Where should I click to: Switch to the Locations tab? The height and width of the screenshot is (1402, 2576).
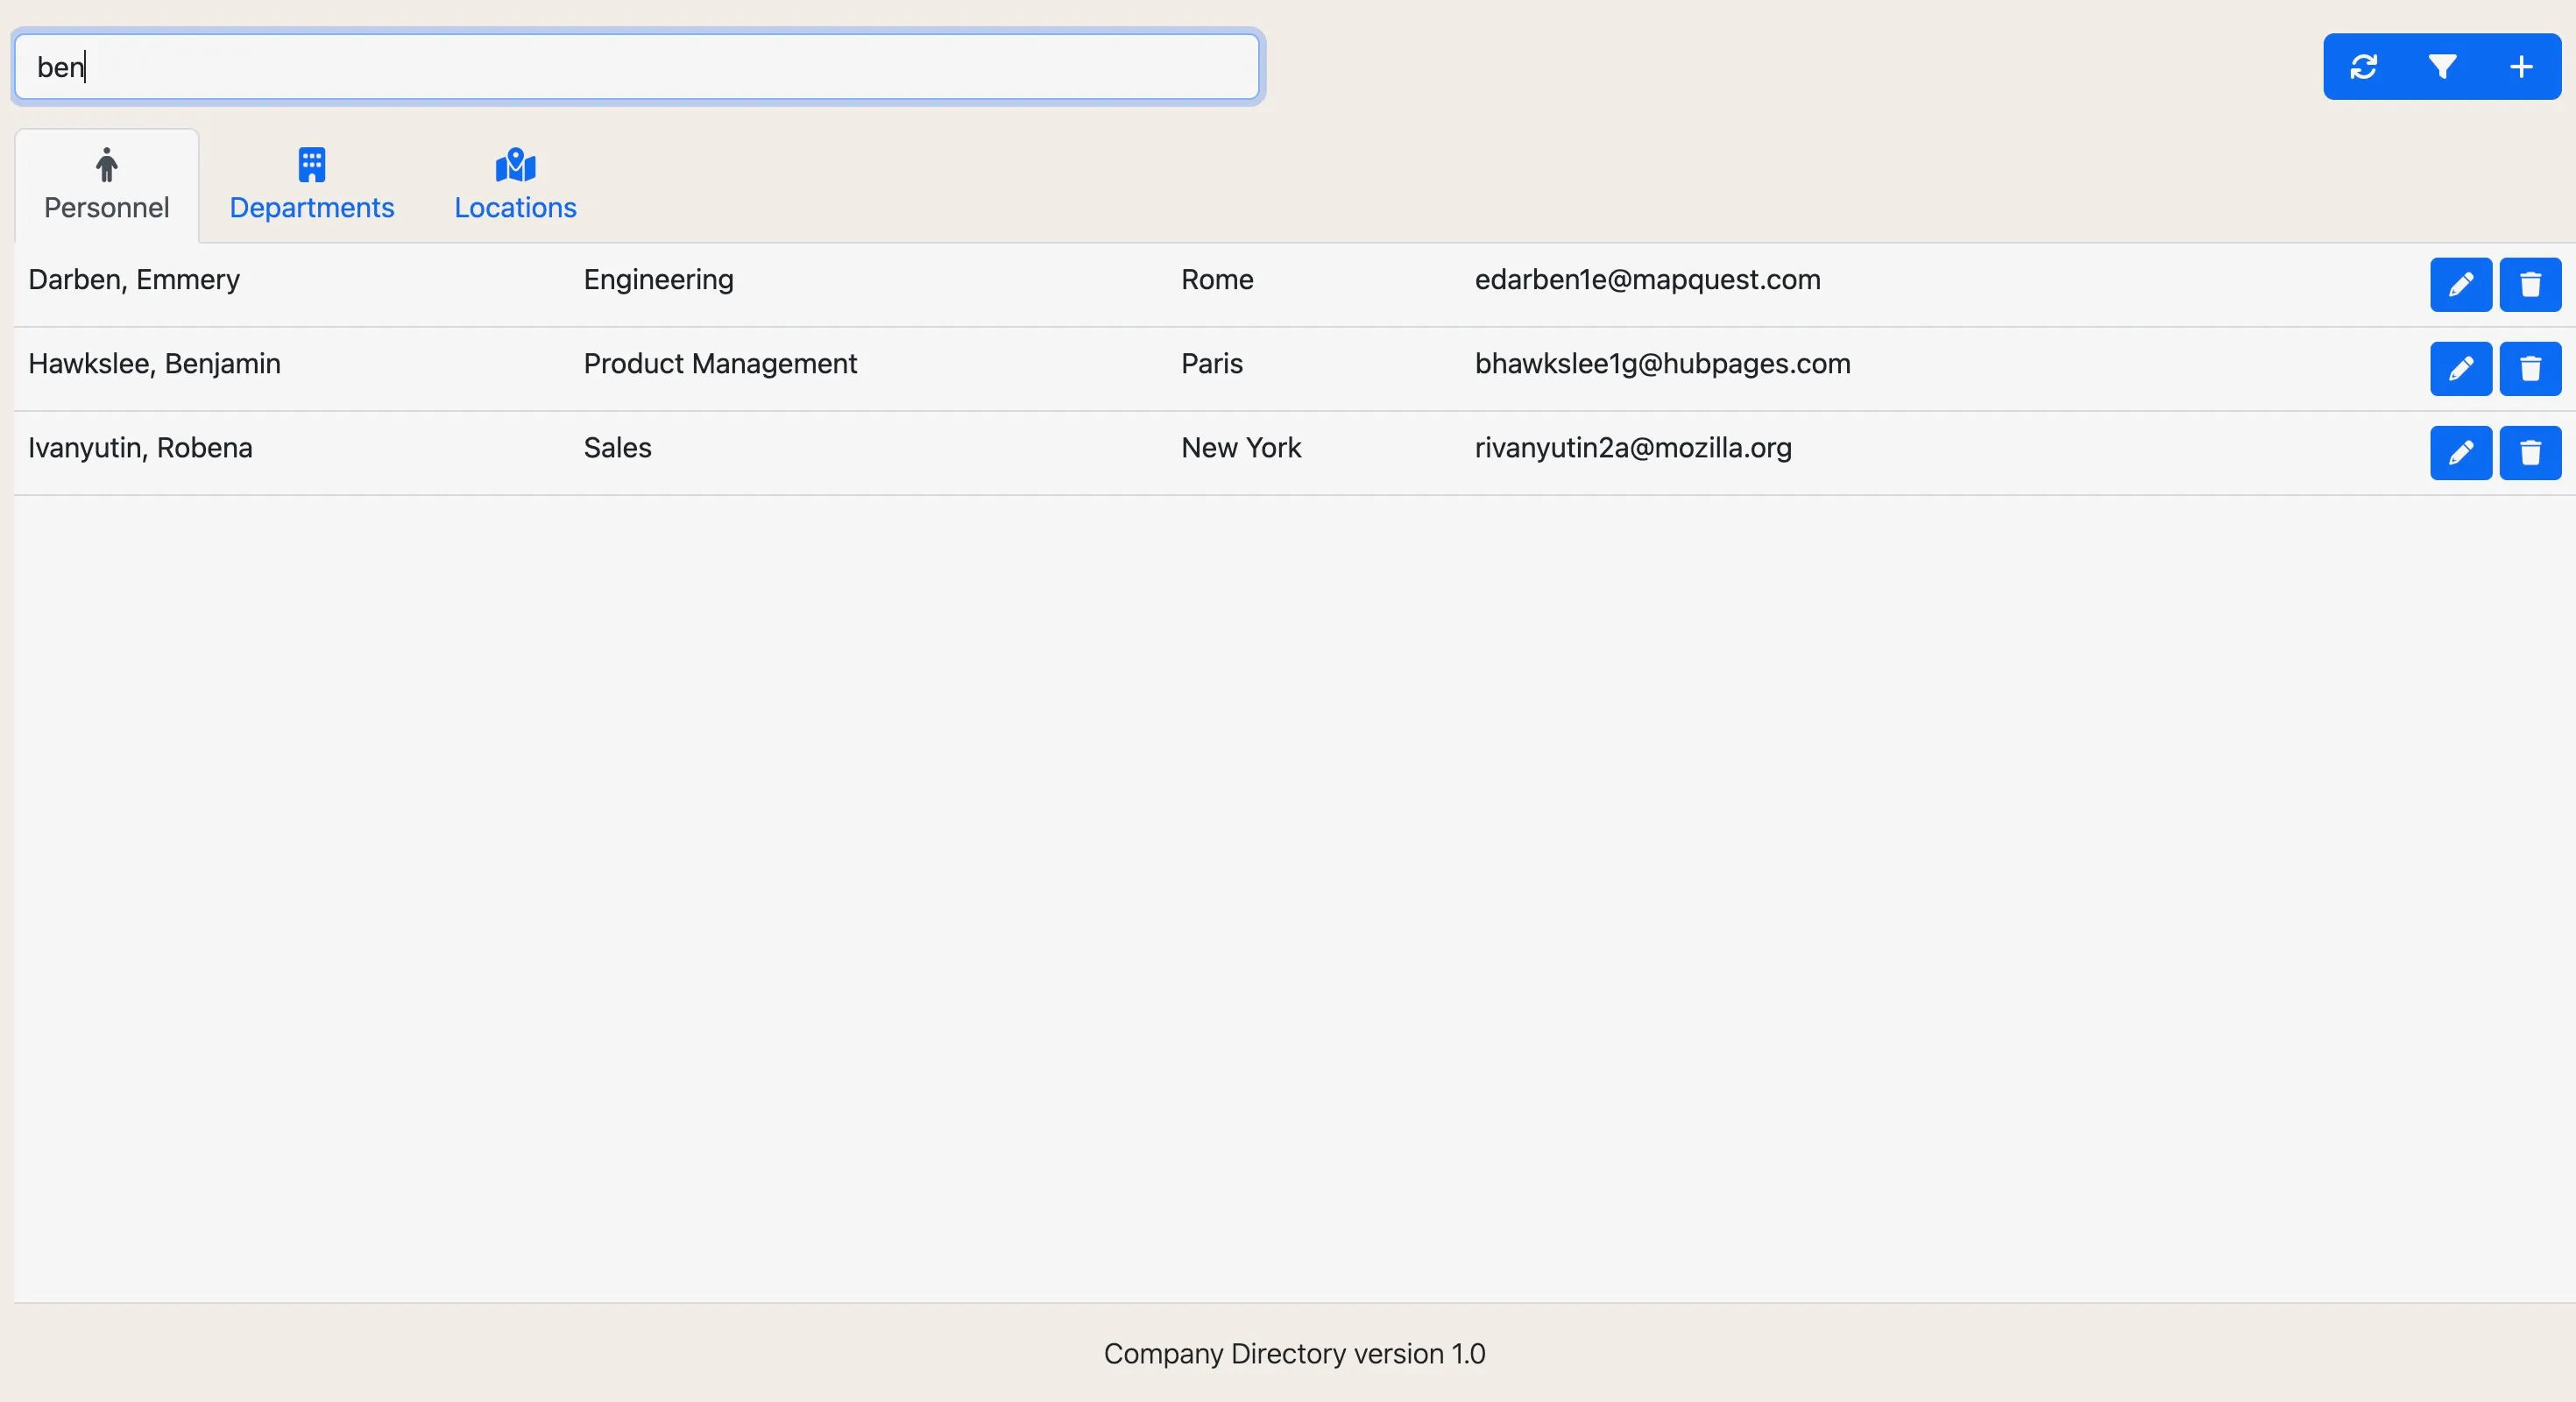[515, 186]
